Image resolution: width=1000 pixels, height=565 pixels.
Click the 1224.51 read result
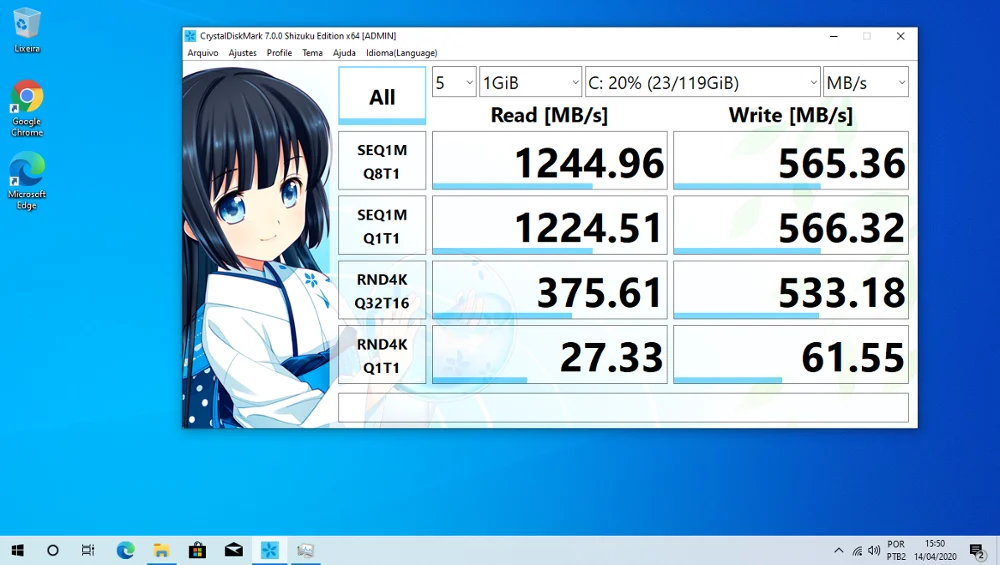550,225
